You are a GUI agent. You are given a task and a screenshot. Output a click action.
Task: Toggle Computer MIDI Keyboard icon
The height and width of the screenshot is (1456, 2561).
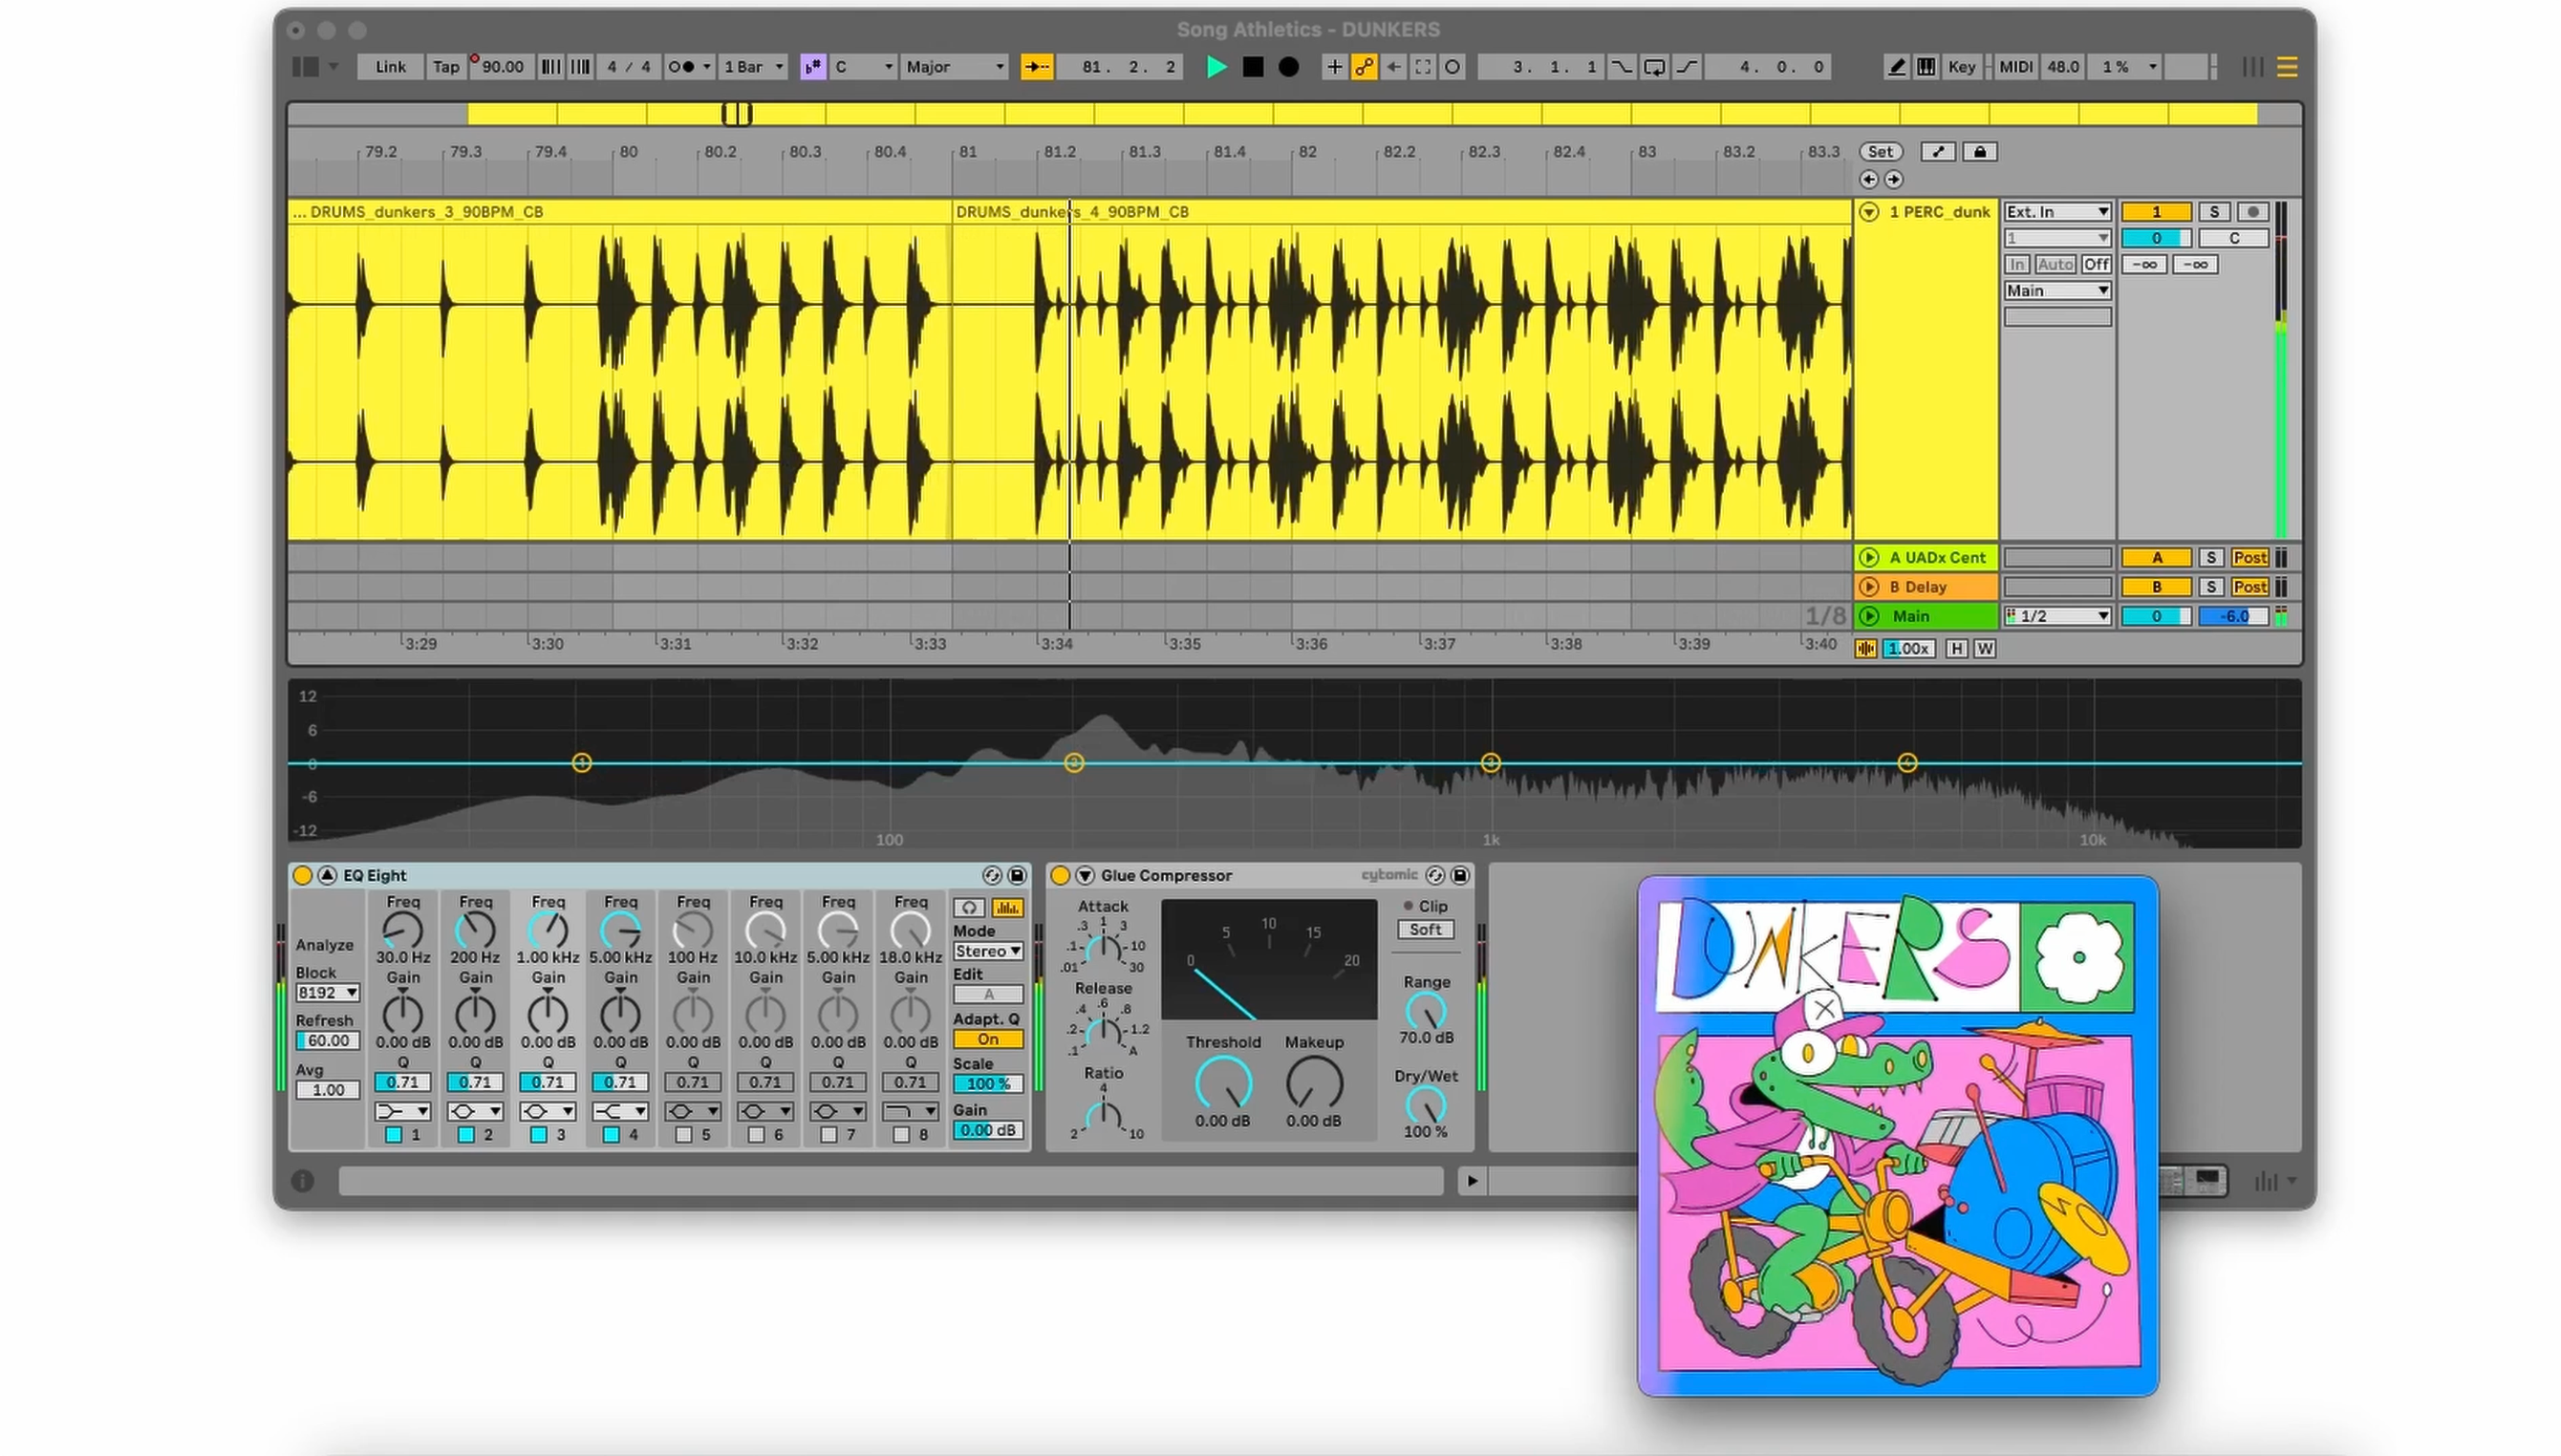tap(1926, 67)
